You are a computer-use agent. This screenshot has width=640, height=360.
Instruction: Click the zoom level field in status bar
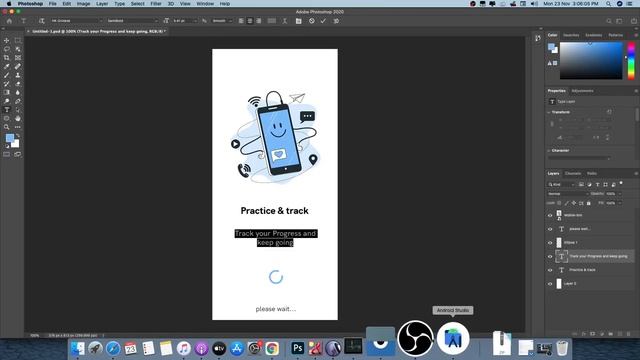click(x=35, y=336)
